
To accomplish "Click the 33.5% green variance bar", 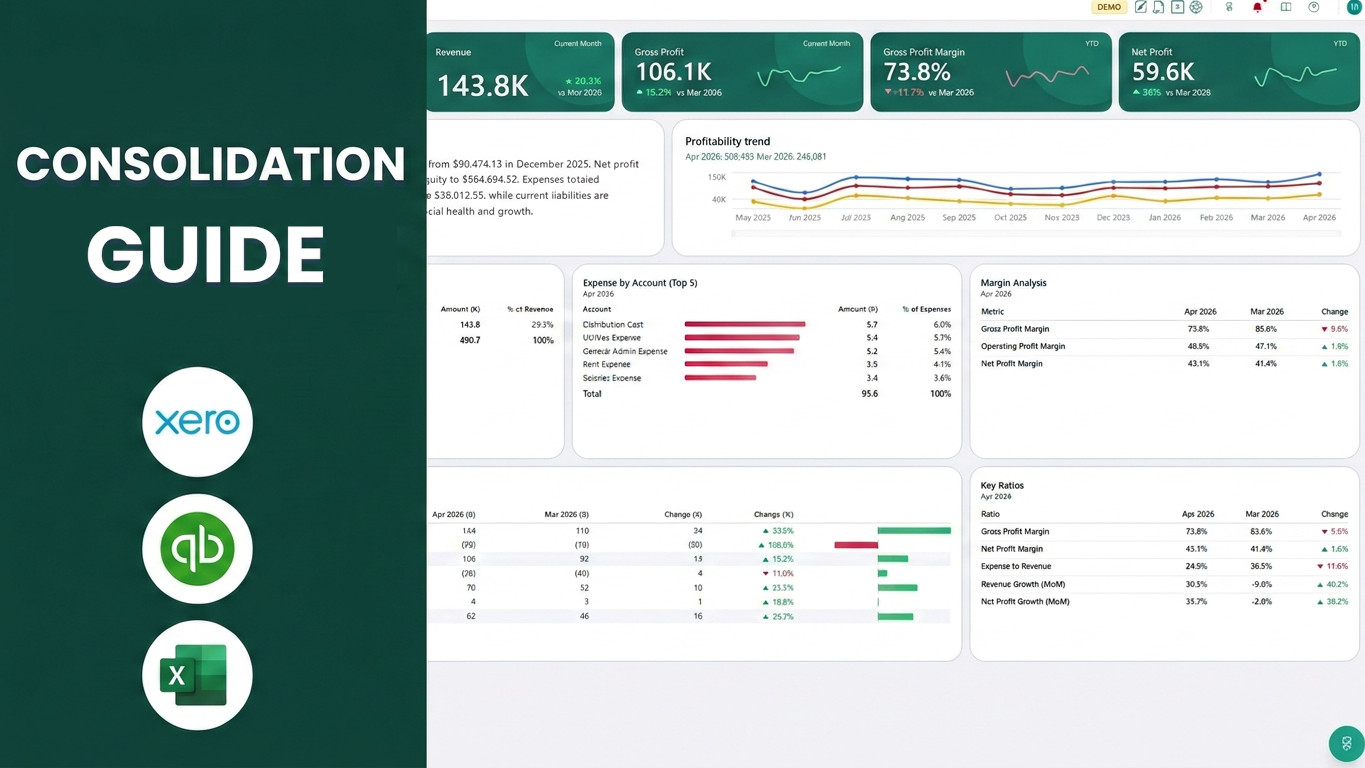I will tap(914, 531).
